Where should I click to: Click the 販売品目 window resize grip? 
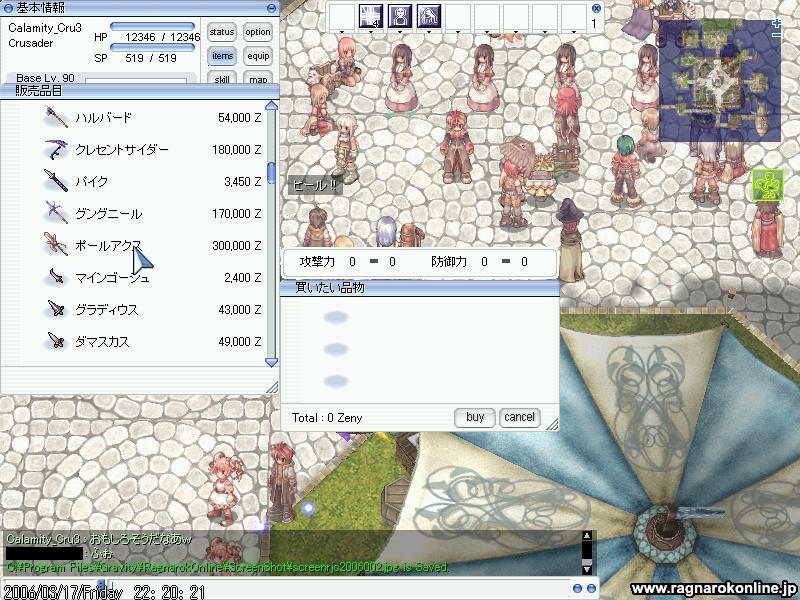click(x=272, y=387)
